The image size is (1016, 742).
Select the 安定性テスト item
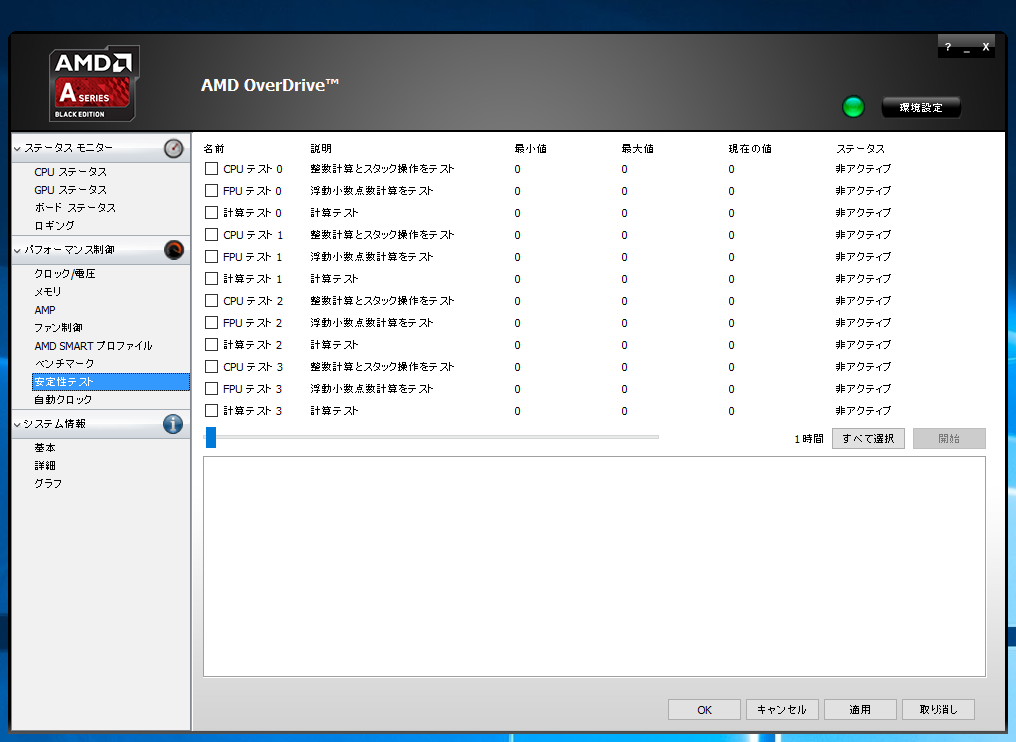coord(111,382)
